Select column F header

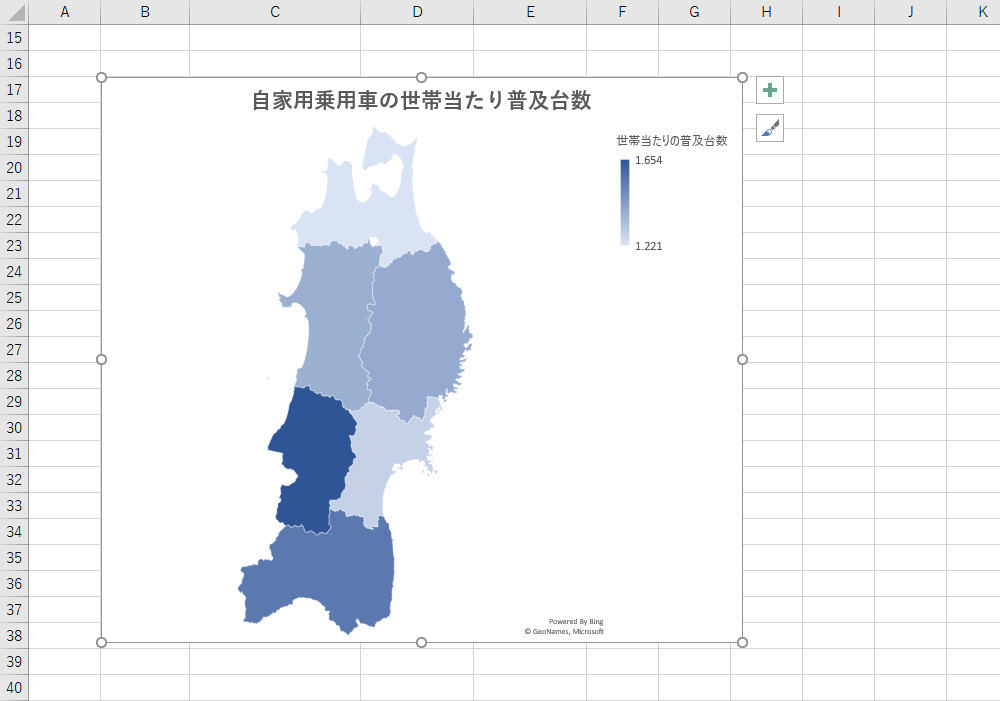(x=622, y=12)
